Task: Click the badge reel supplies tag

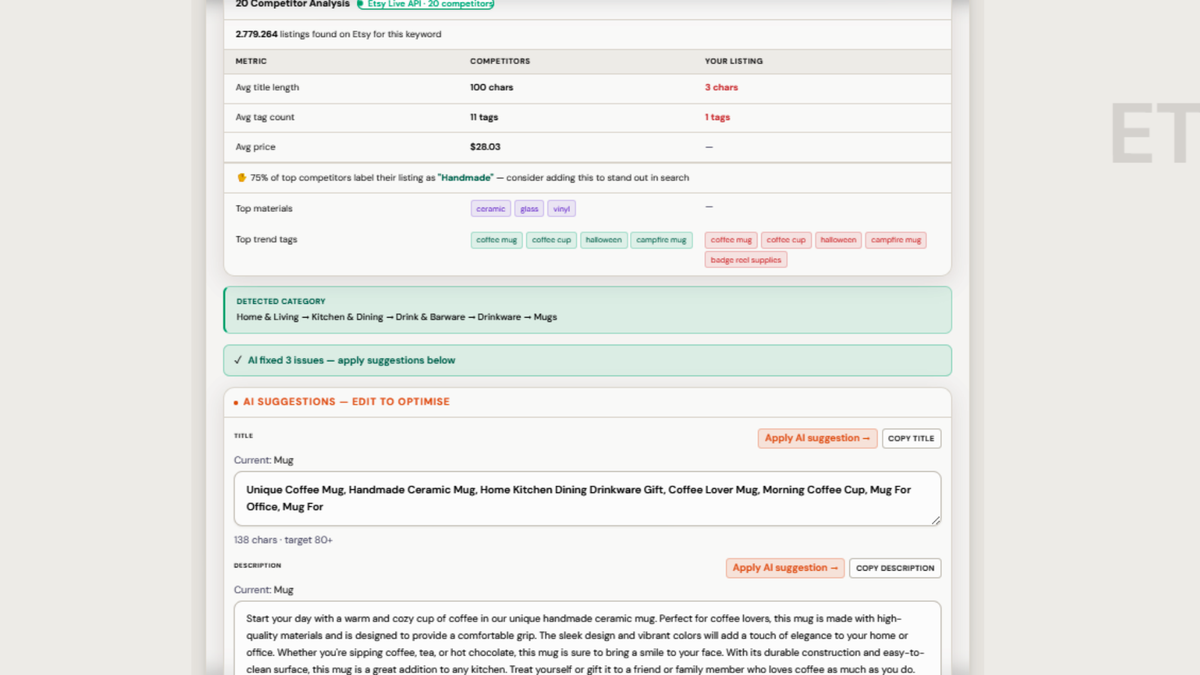Action: [746, 260]
